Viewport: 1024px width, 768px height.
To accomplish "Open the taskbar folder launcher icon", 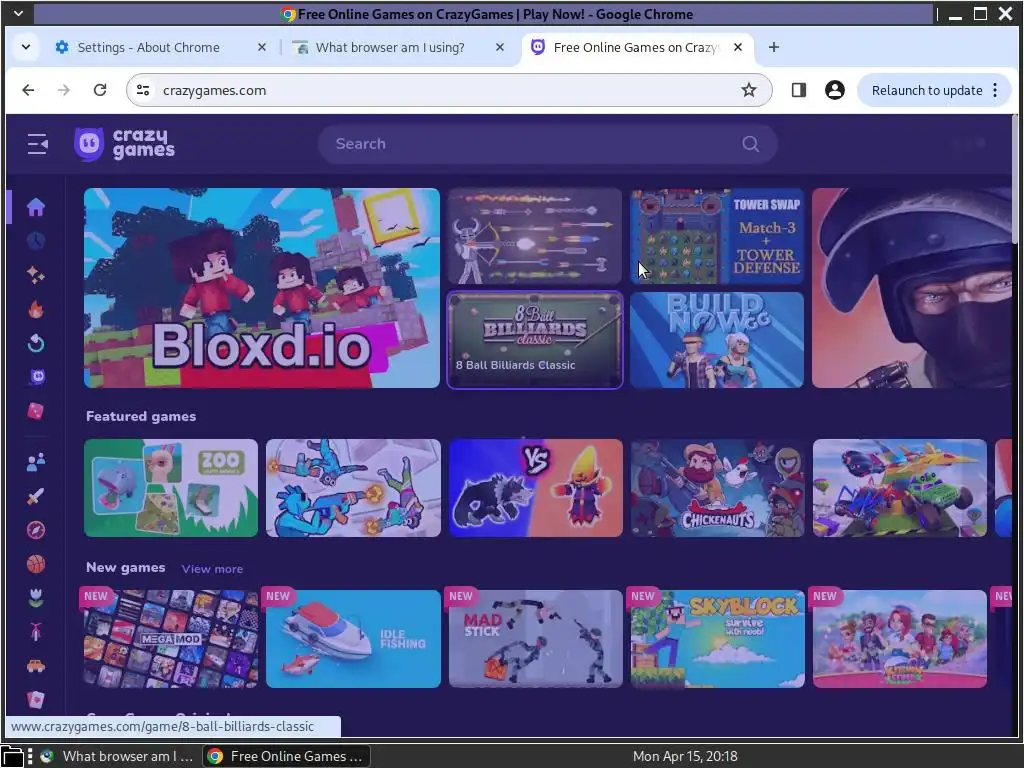I will tap(12, 756).
